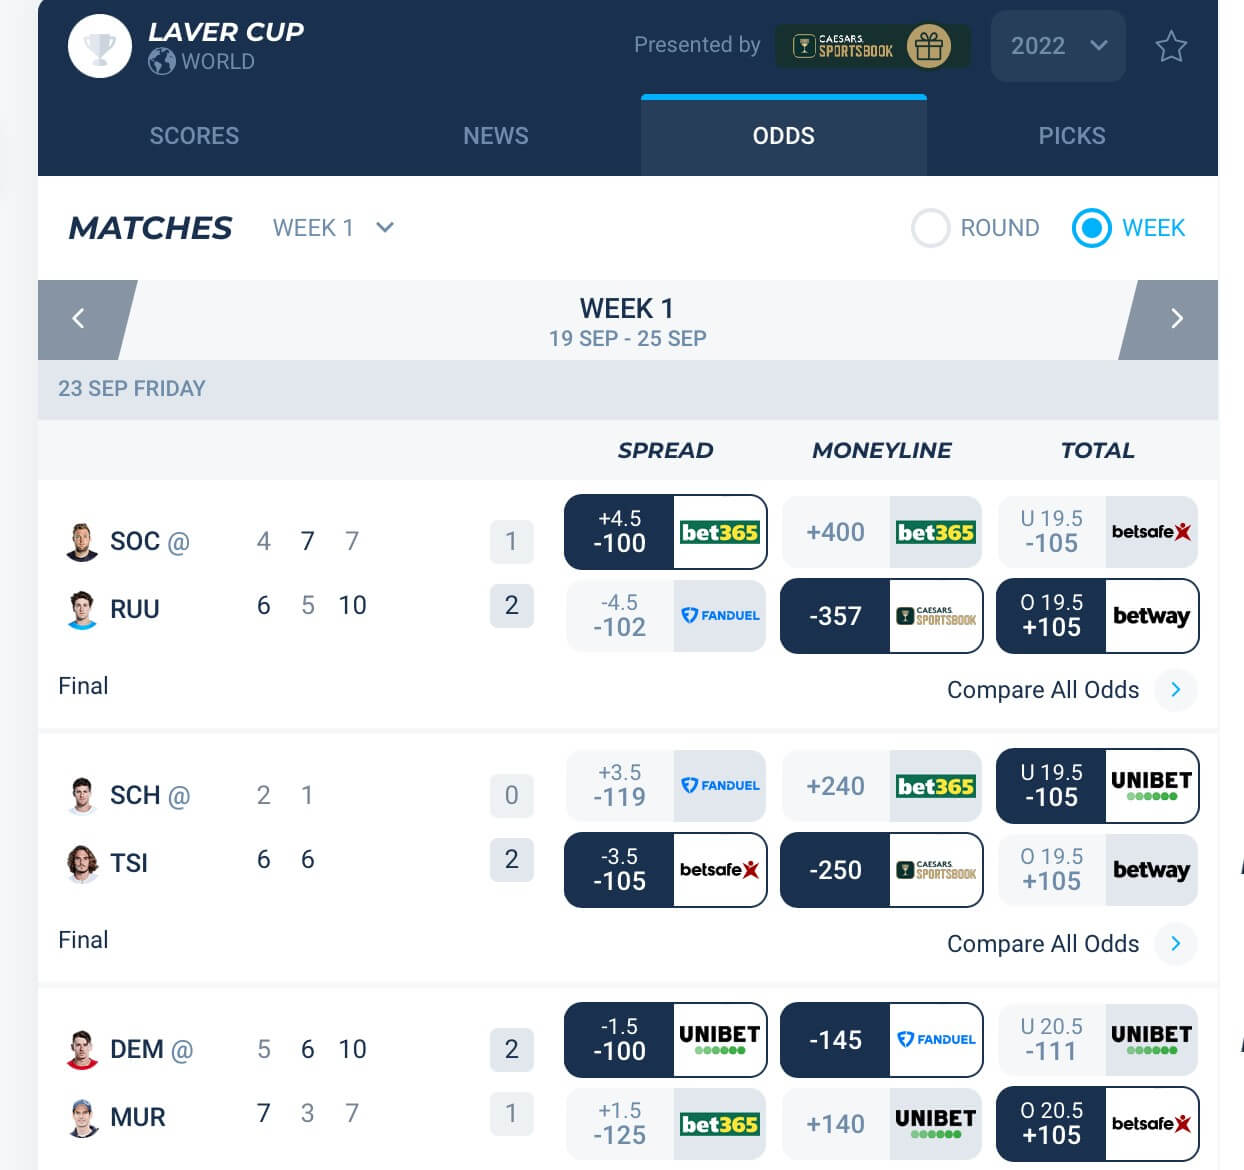Image resolution: width=1244 pixels, height=1170 pixels.
Task: Mark Laver Cup as favorite with star
Action: (1171, 46)
